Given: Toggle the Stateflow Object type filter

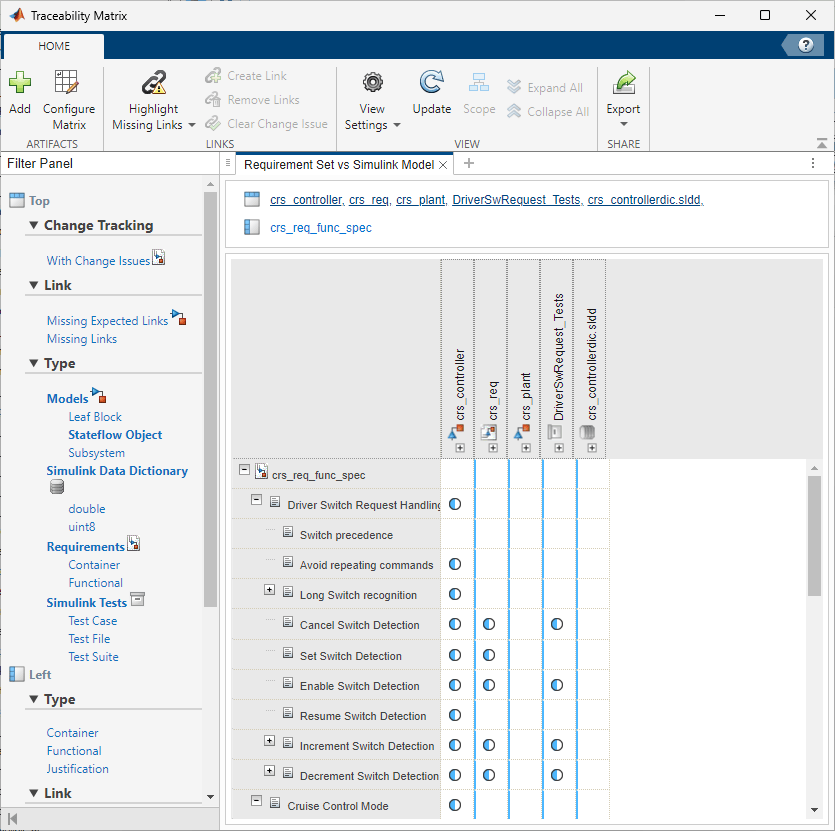Looking at the screenshot, I should pos(115,435).
